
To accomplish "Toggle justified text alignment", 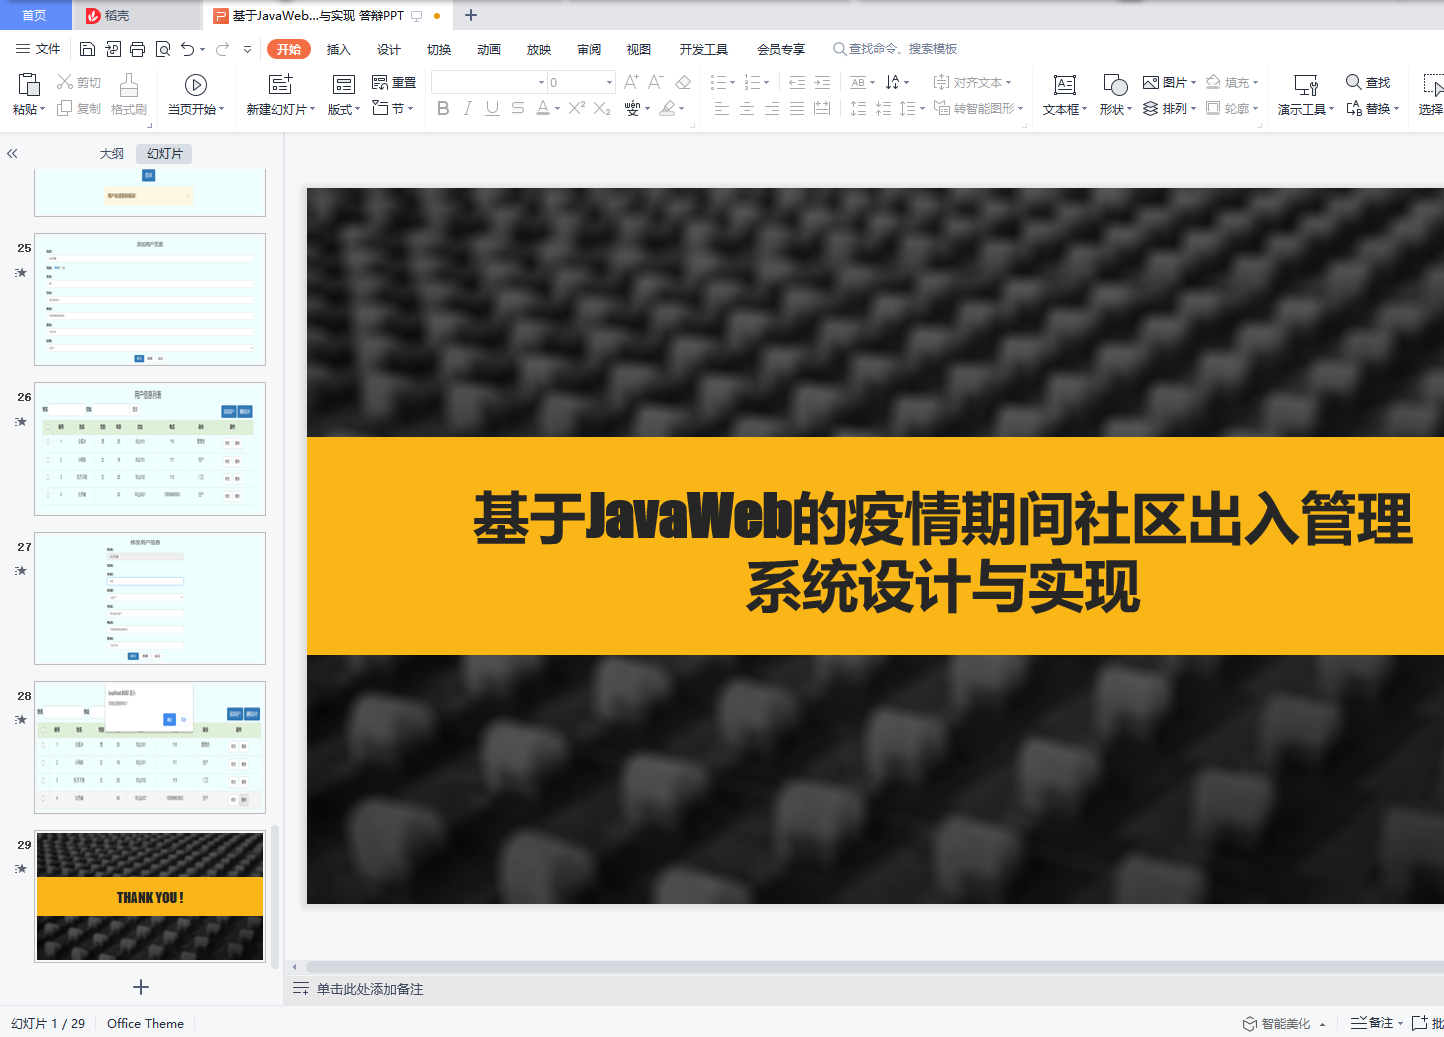I will 797,108.
